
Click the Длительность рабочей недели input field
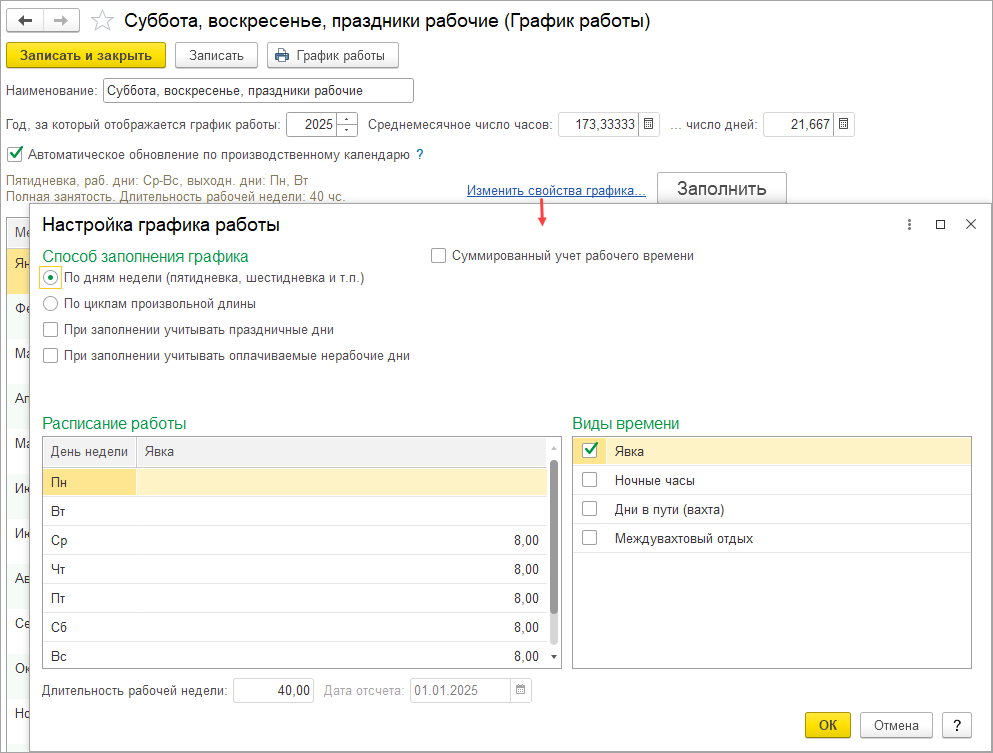coord(274,690)
